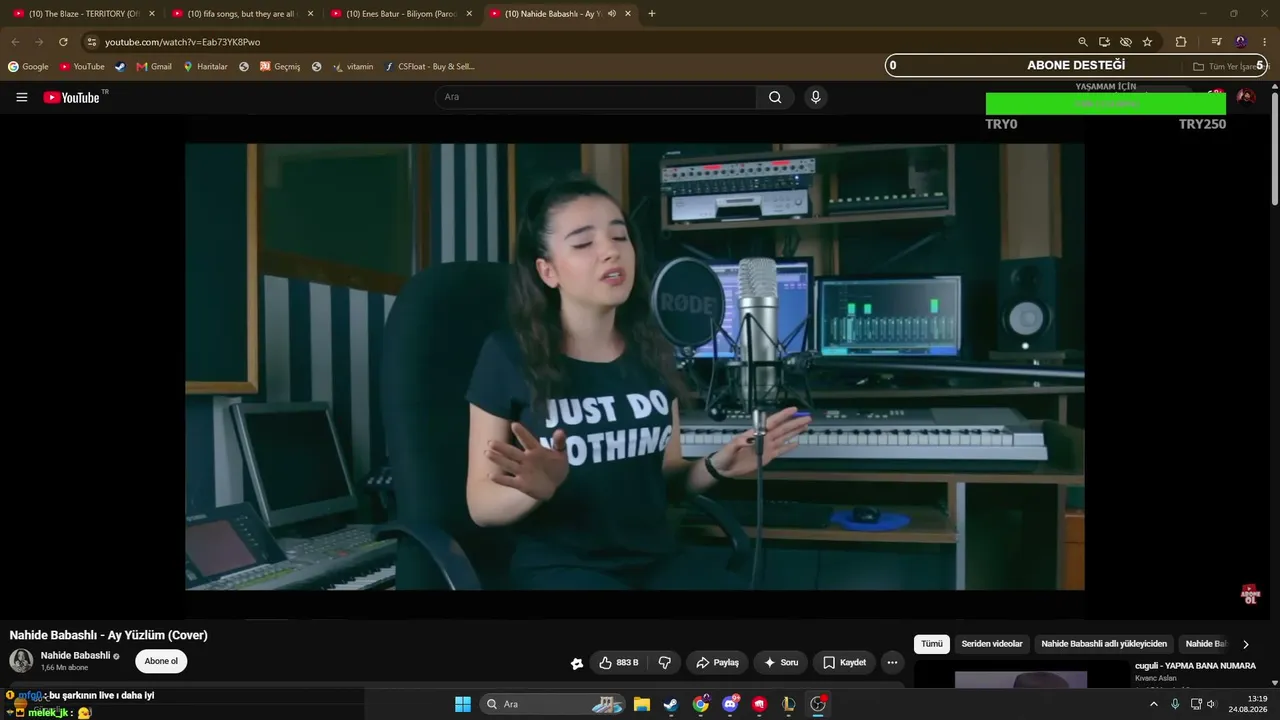Bookmark this page with the star

1147,42
